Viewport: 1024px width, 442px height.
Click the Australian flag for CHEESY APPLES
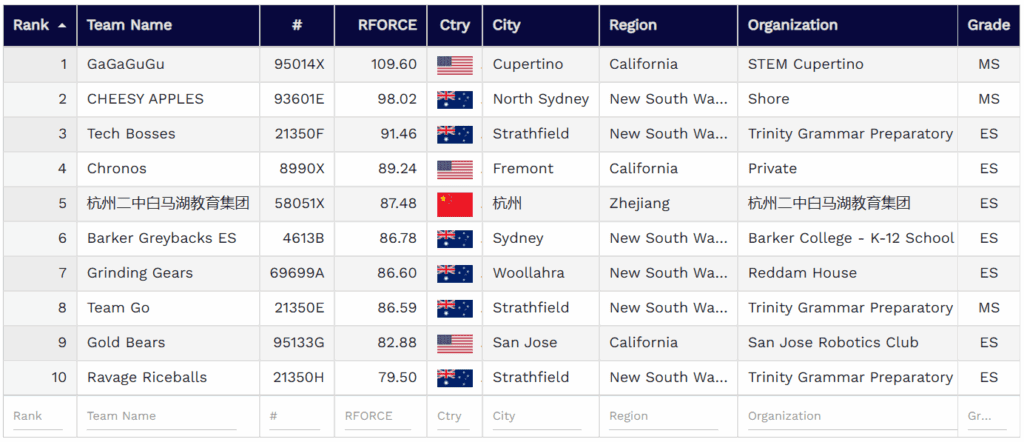[454, 99]
